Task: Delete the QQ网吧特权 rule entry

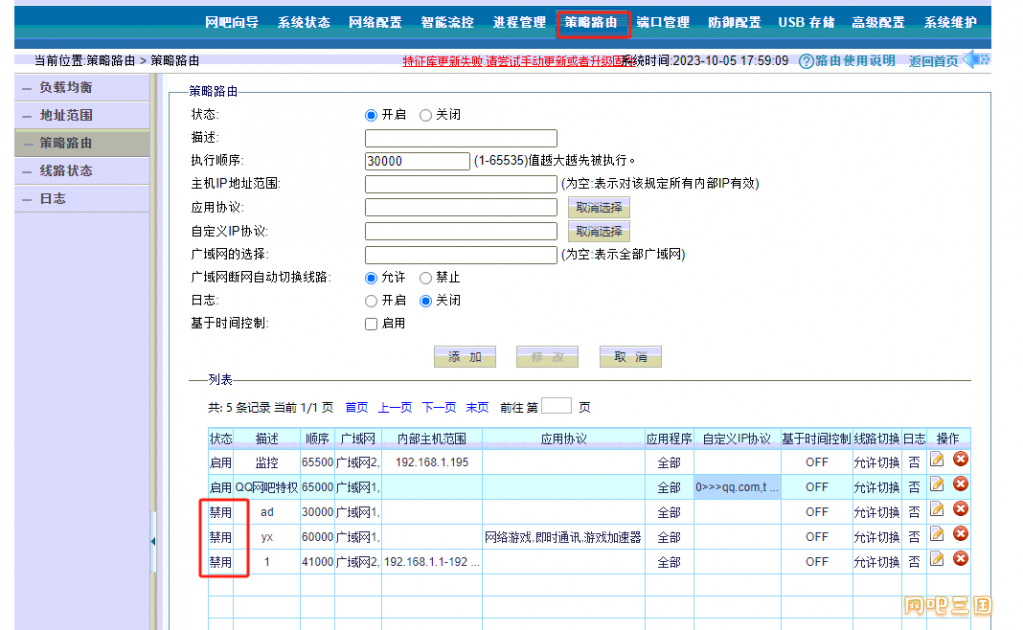Action: pyautogui.click(x=960, y=485)
